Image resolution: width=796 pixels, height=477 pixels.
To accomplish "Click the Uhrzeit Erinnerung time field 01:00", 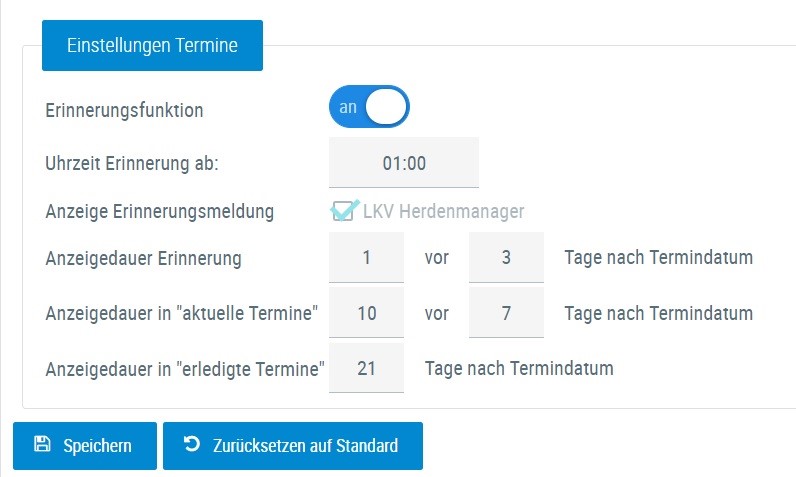I will pos(404,162).
